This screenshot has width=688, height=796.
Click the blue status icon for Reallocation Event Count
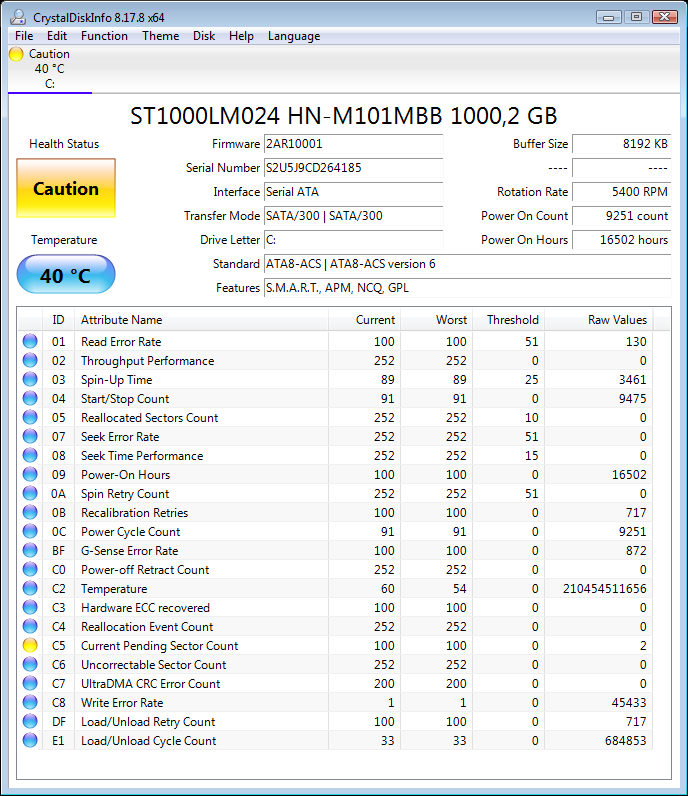click(30, 626)
